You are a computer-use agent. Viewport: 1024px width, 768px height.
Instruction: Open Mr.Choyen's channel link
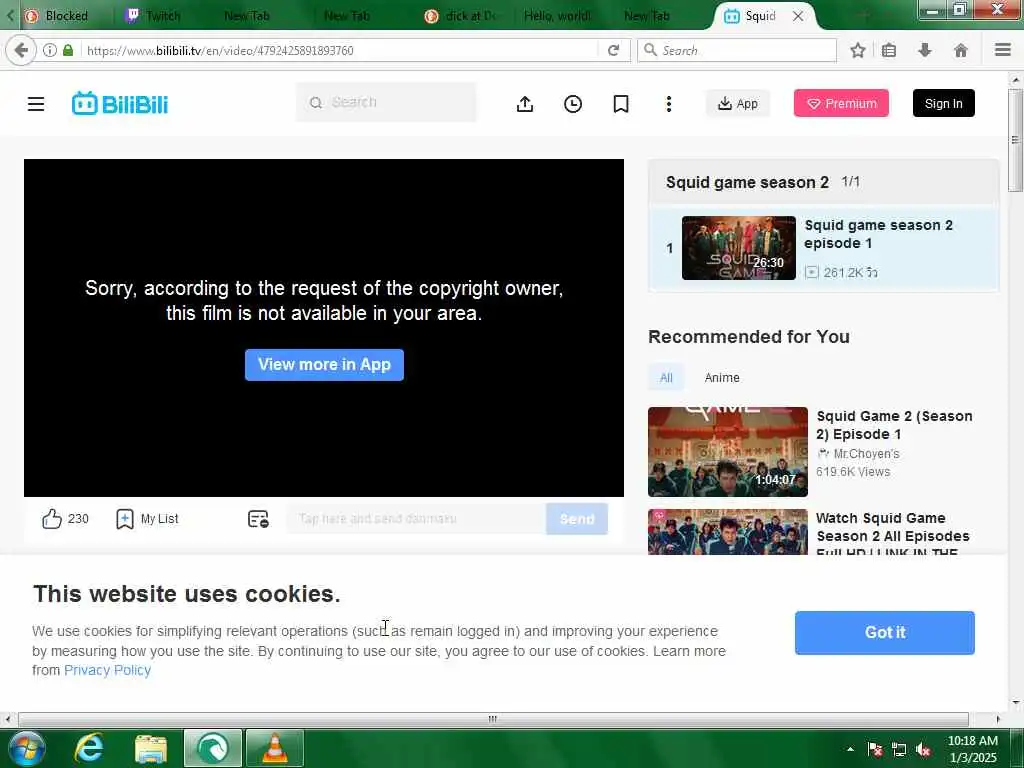867,453
